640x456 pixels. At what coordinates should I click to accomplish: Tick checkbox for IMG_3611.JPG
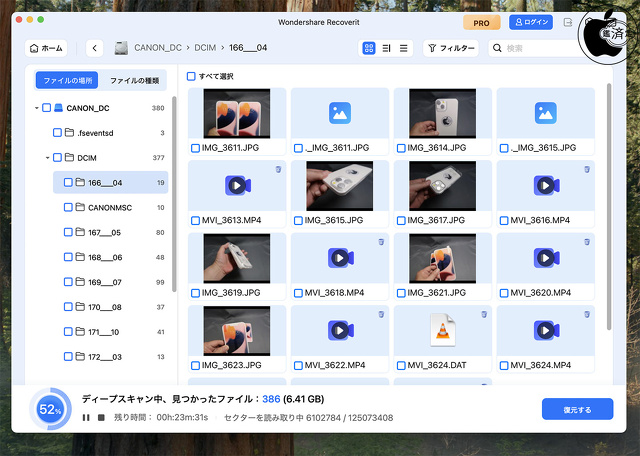tap(196, 148)
